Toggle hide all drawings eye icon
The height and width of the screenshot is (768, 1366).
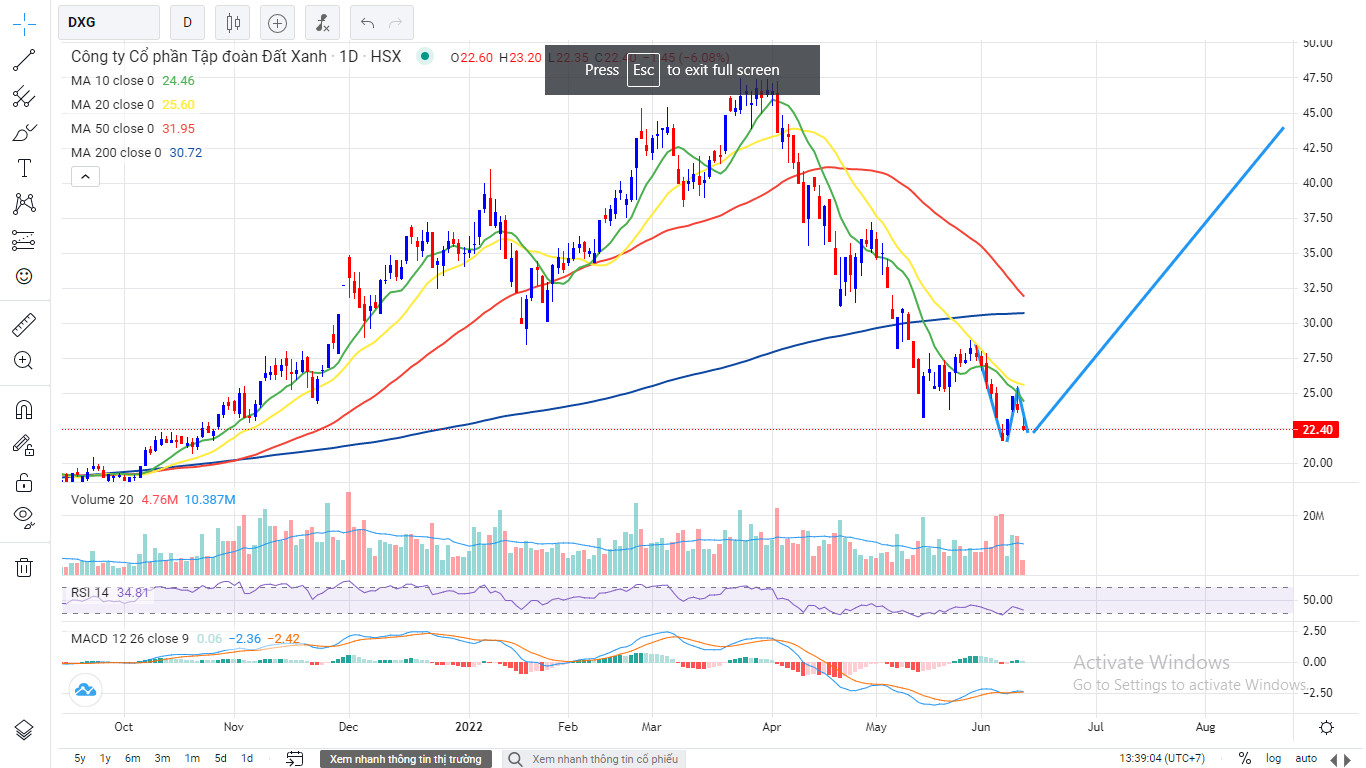[24, 516]
